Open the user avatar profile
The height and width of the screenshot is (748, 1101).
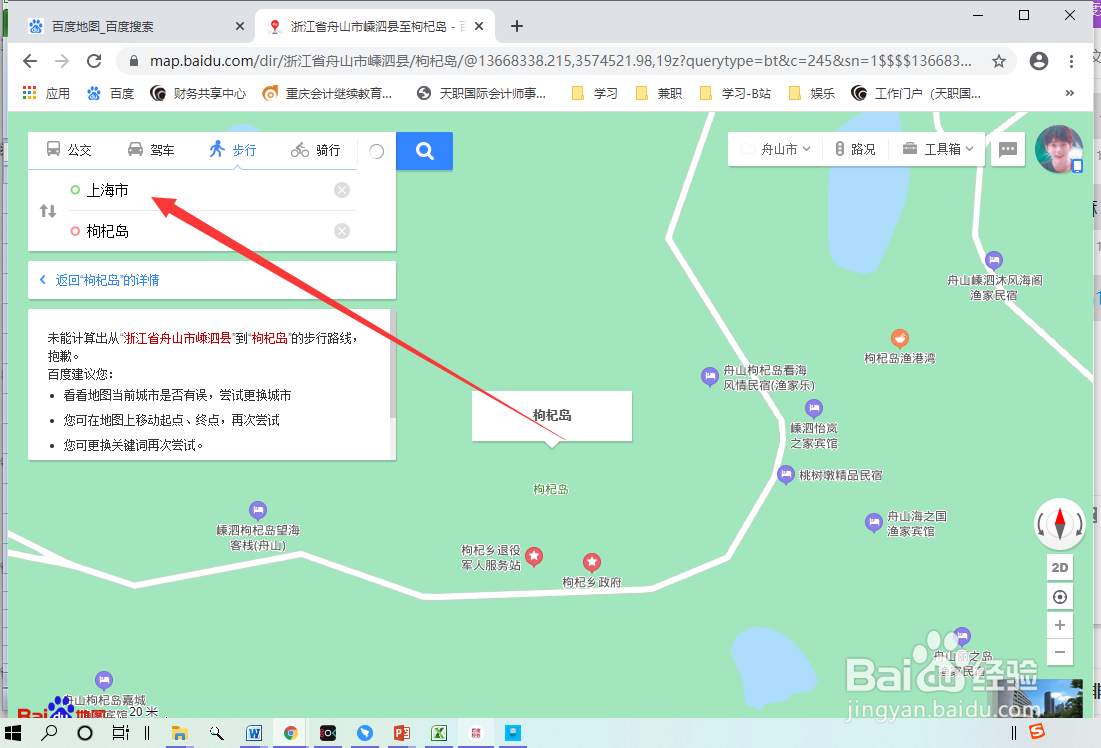click(x=1059, y=149)
